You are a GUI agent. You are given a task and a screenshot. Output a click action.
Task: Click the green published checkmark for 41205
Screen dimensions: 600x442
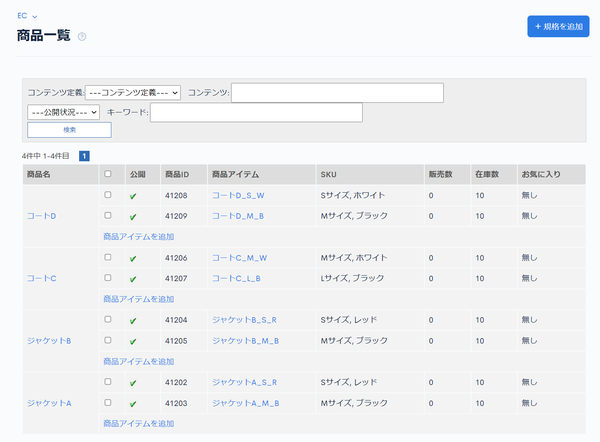[x=133, y=341]
